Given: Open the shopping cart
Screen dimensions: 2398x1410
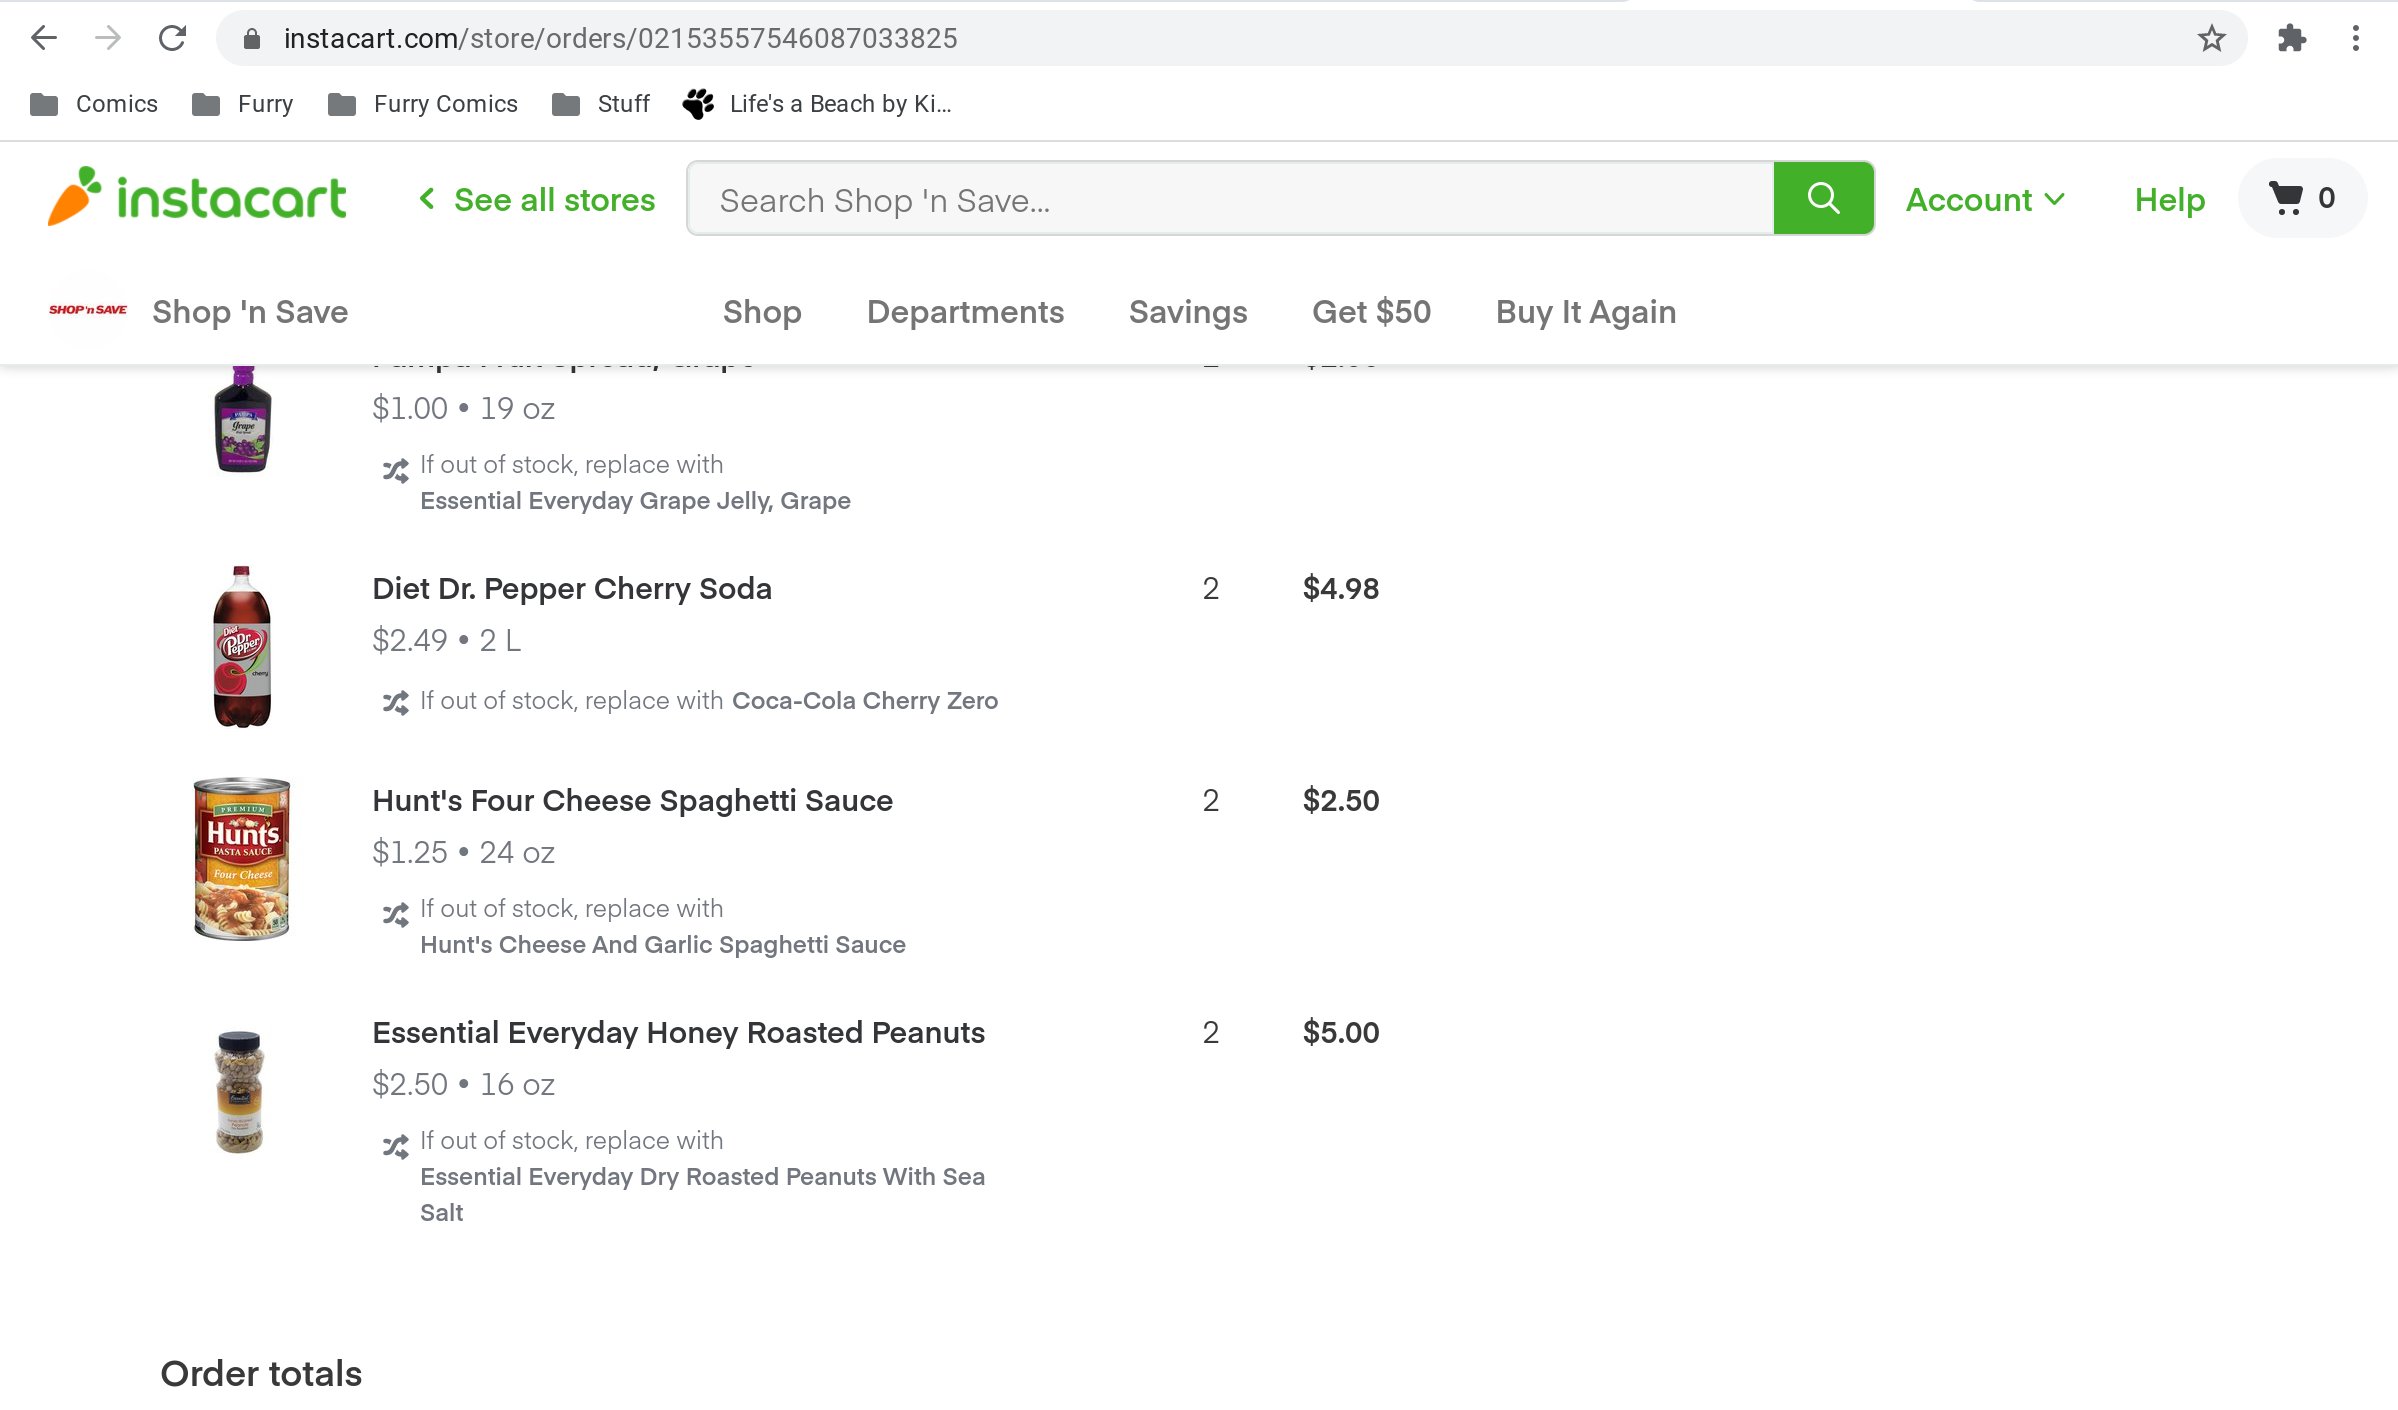Looking at the screenshot, I should 2301,198.
